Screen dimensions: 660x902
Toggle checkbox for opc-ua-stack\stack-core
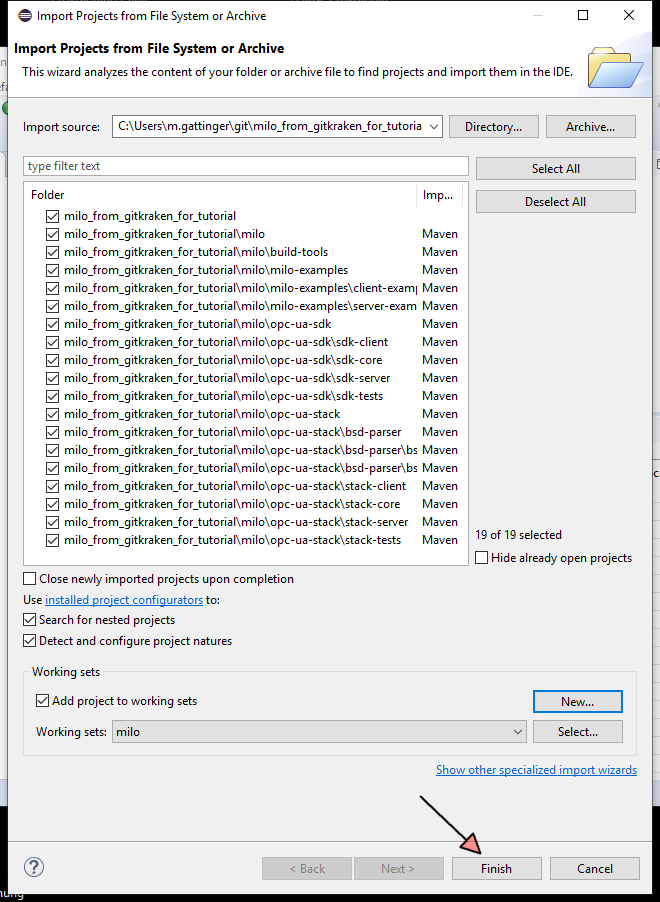(x=52, y=504)
